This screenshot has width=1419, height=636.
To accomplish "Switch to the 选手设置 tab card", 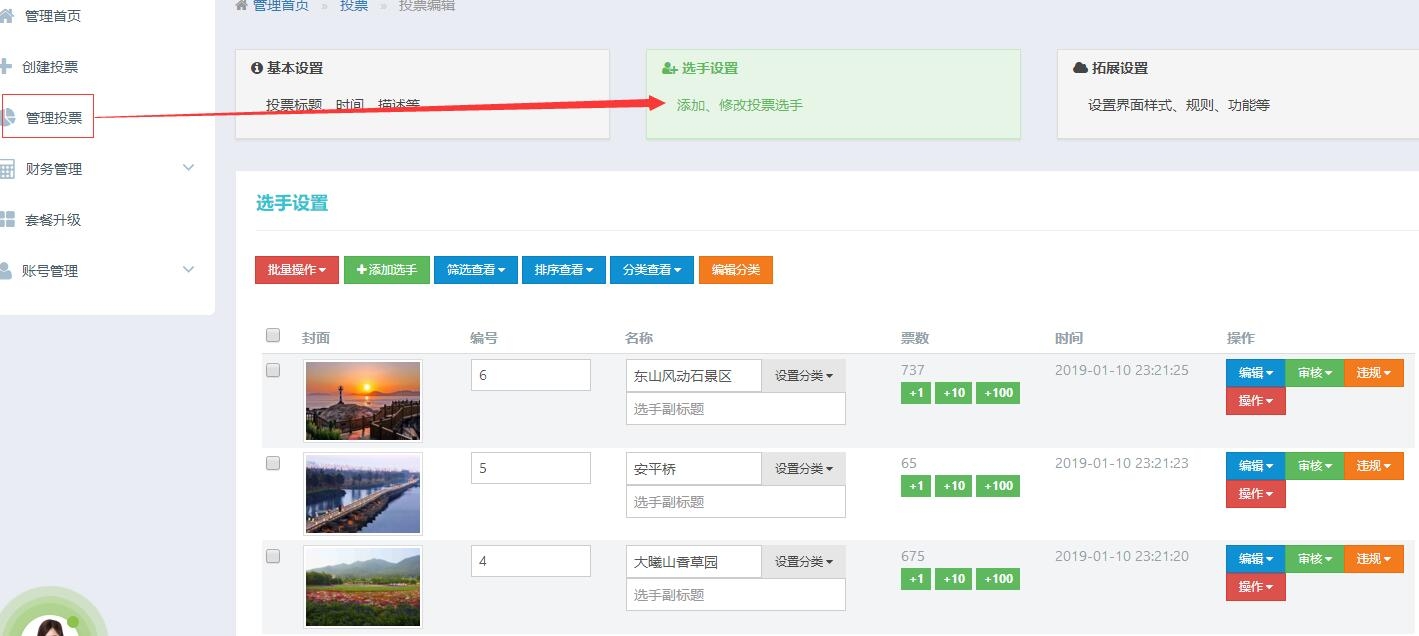I will pos(832,93).
